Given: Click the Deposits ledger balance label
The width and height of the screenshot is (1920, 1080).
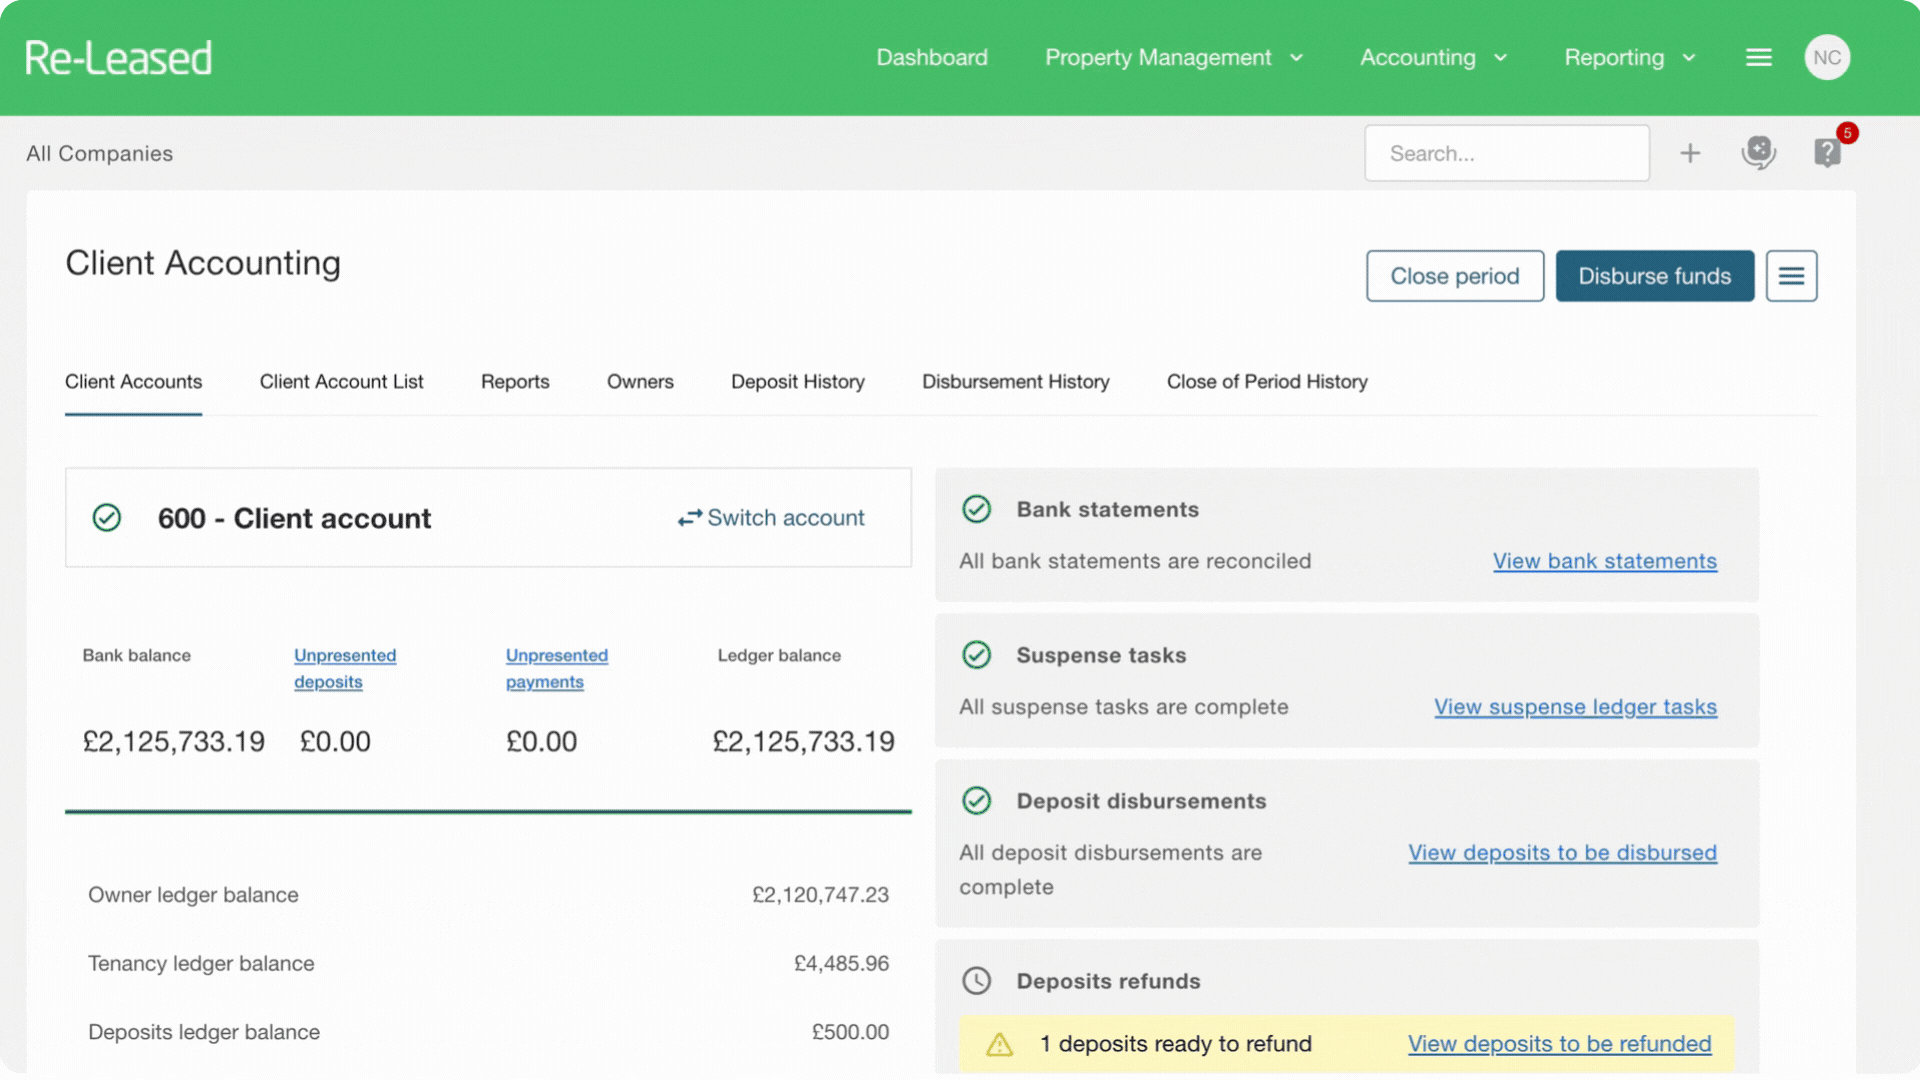Looking at the screenshot, I should 204,1032.
